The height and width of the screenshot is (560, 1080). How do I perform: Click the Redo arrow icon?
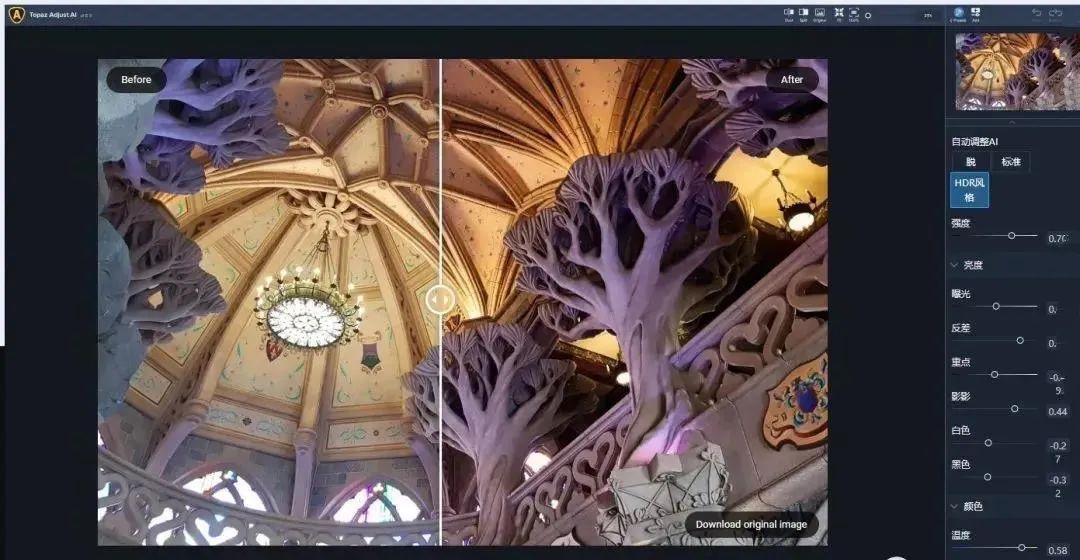point(1055,13)
